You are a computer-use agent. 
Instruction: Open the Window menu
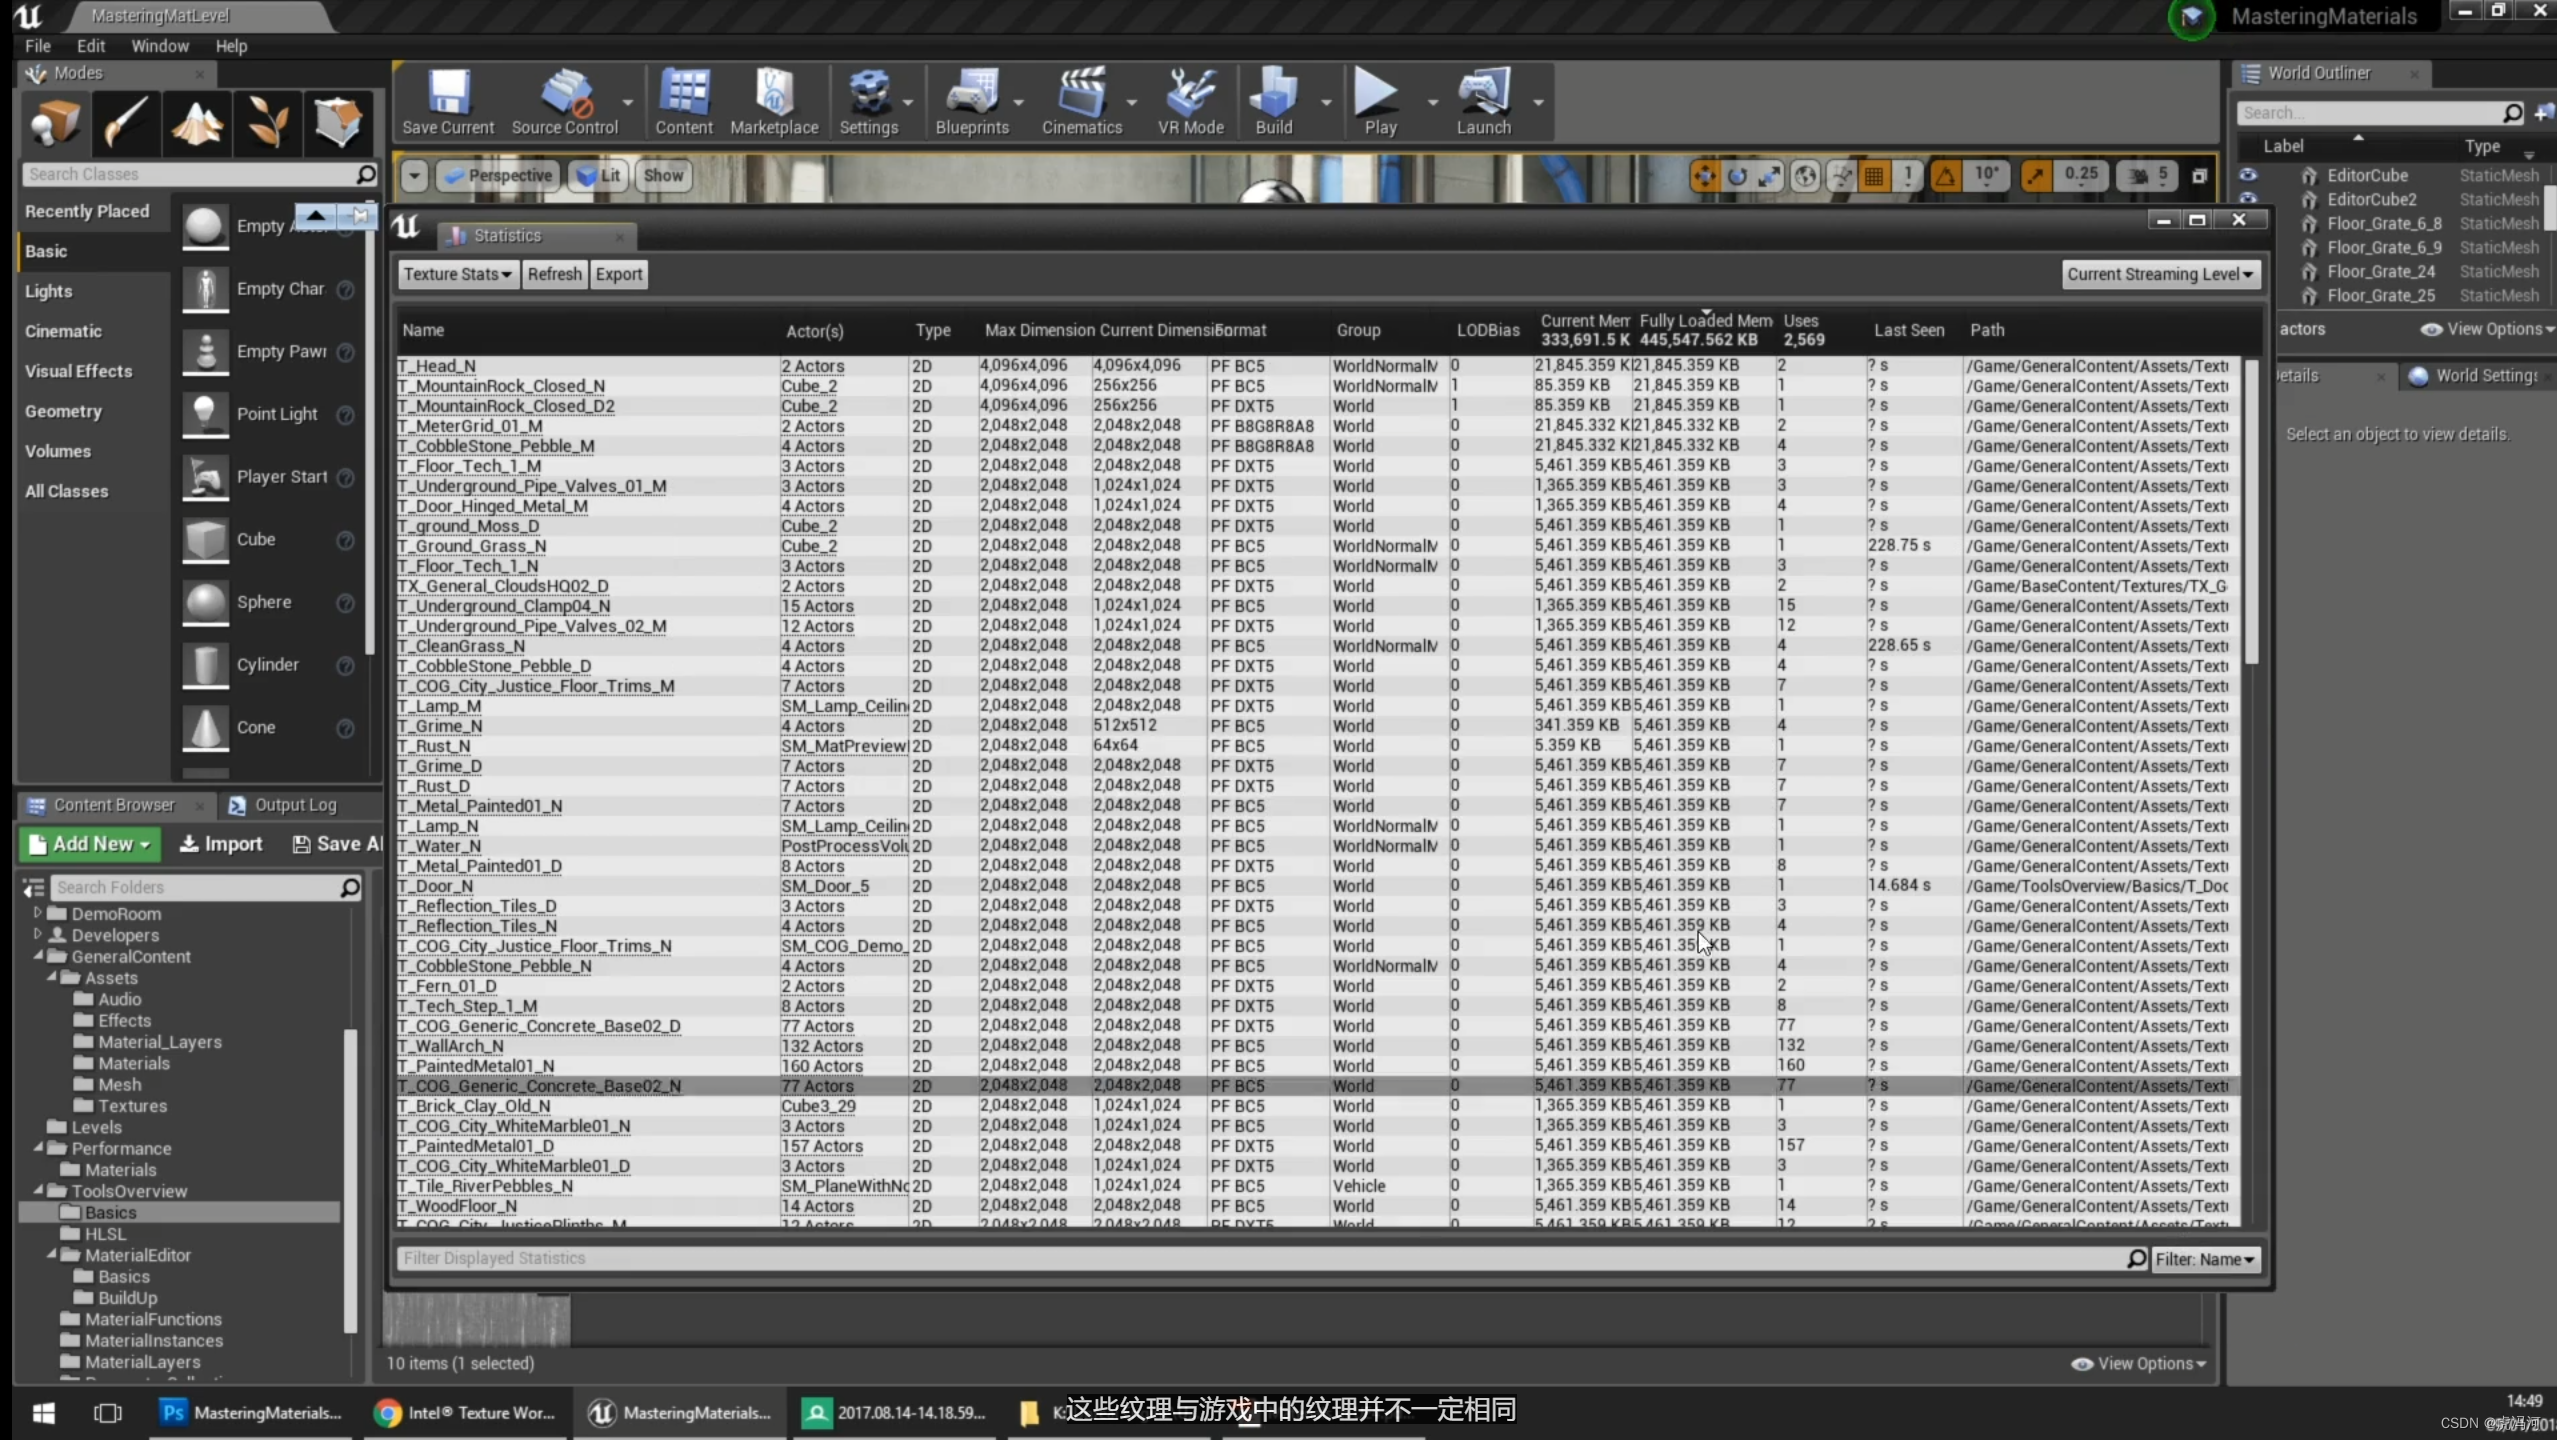159,46
